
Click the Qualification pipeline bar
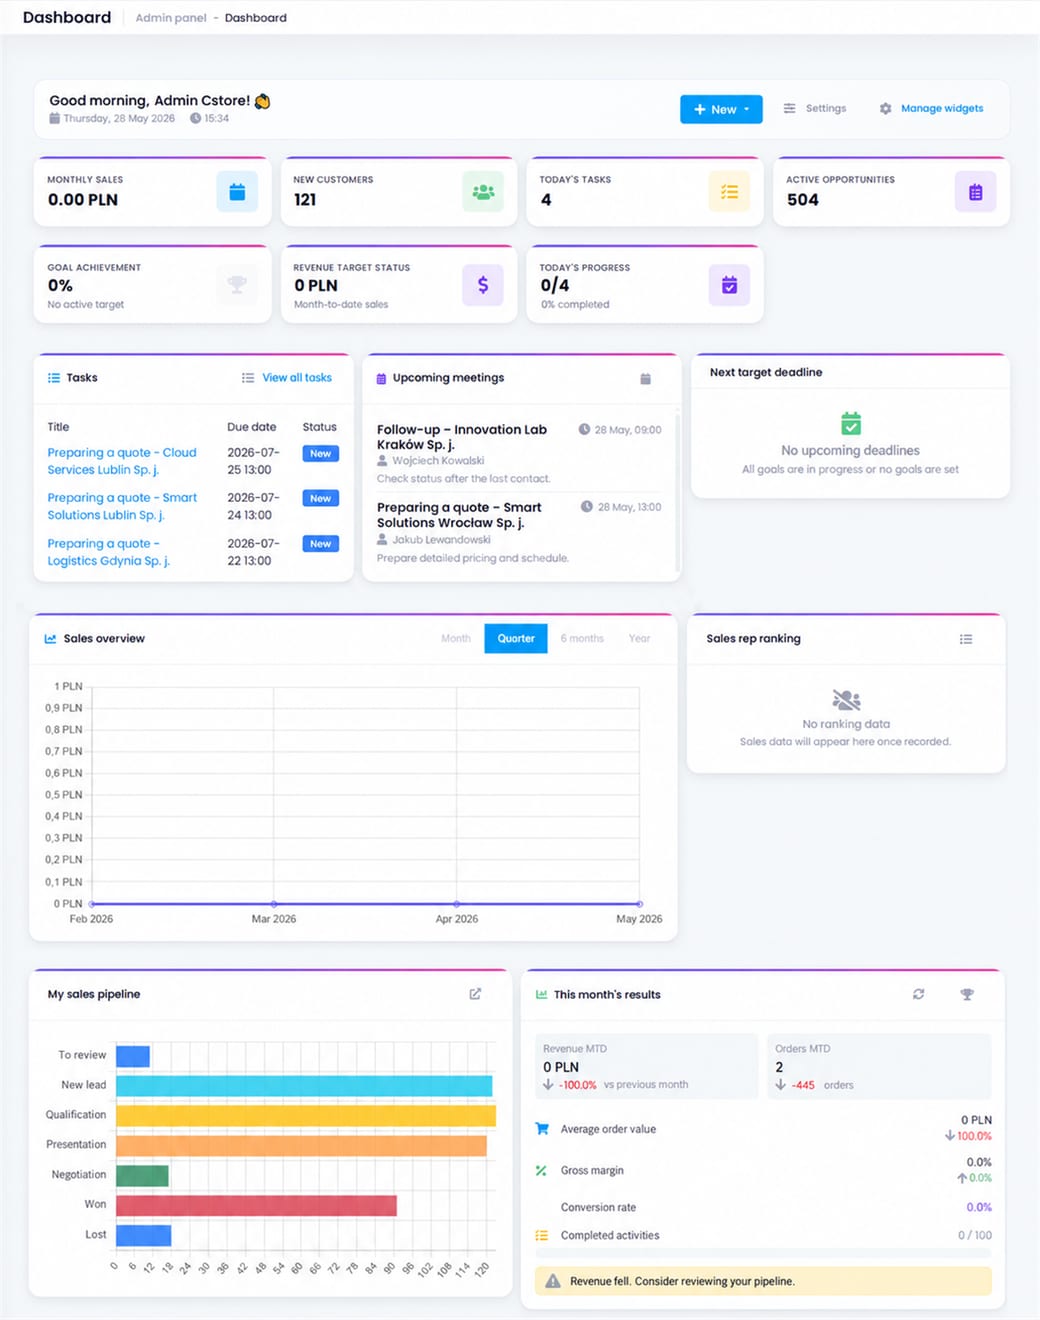306,1116
